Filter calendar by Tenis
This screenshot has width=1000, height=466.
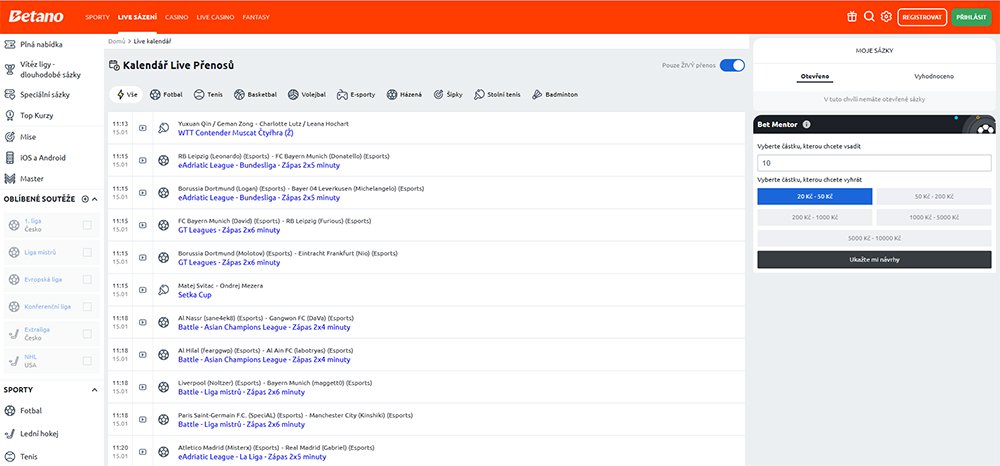pos(209,94)
